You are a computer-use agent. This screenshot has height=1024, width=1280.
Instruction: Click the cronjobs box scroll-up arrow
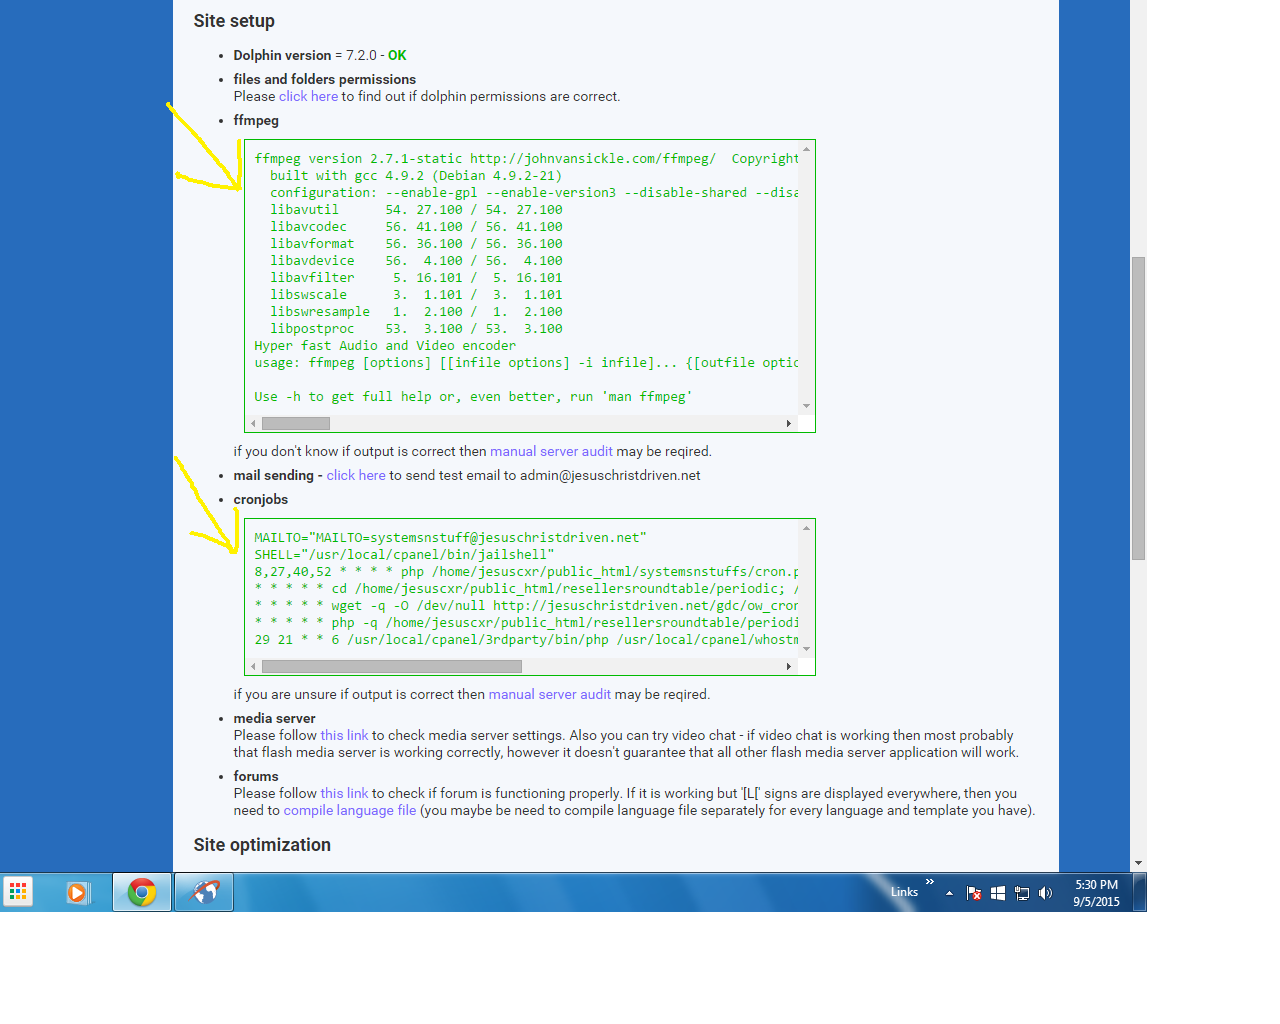pyautogui.click(x=806, y=528)
